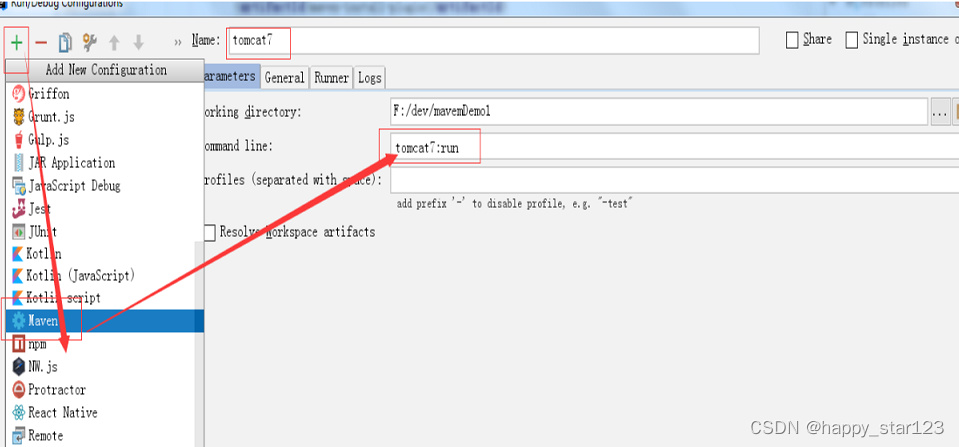The height and width of the screenshot is (447, 959).
Task: Switch to the General tab
Action: click(x=284, y=78)
